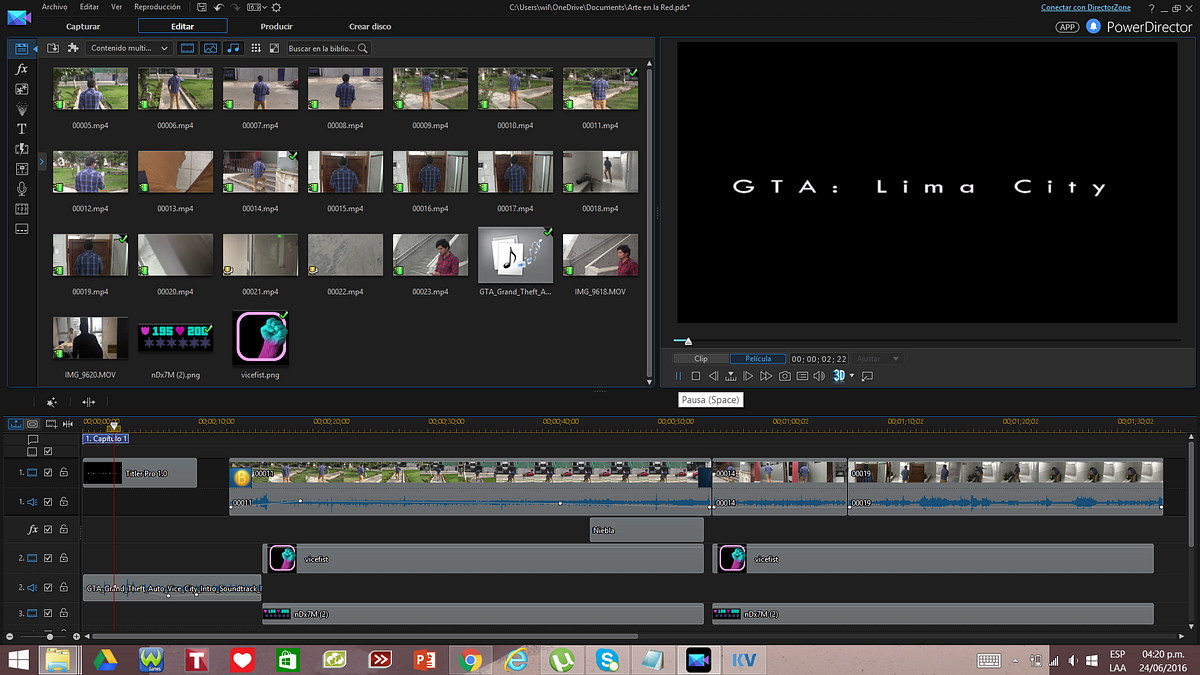Click the plug-ins puzzle icon
Viewport: 1200px width, 675px height.
(72, 48)
